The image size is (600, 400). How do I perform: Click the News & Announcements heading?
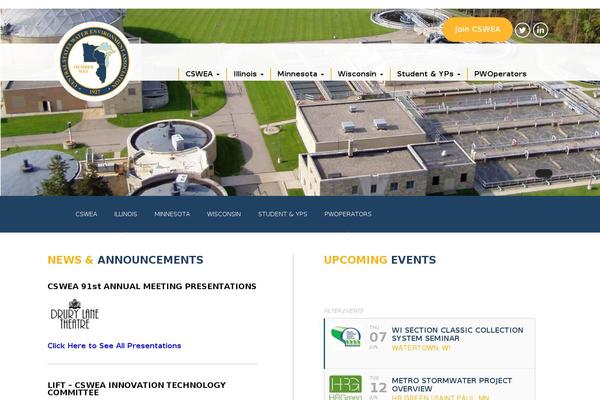coord(125,260)
